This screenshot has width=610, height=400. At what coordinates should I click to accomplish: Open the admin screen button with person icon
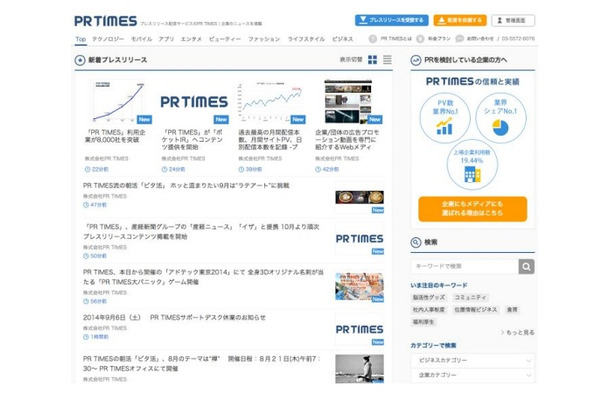click(x=513, y=20)
